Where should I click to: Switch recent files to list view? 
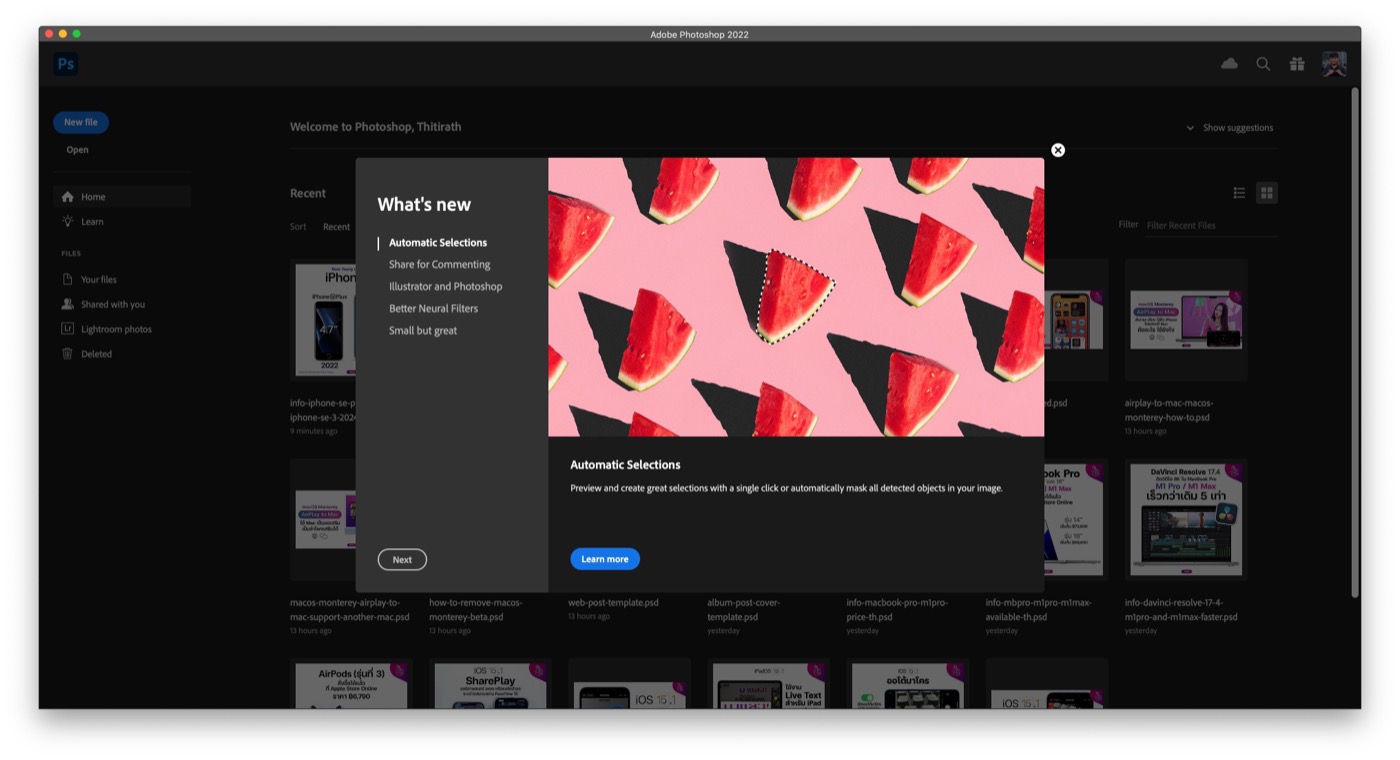pos(1239,193)
